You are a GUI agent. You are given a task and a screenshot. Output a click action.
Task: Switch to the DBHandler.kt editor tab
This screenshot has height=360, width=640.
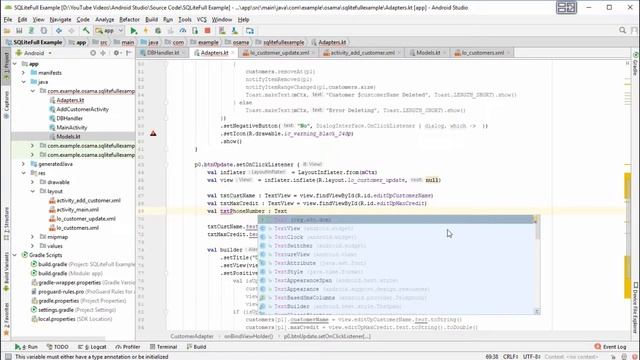pos(162,53)
